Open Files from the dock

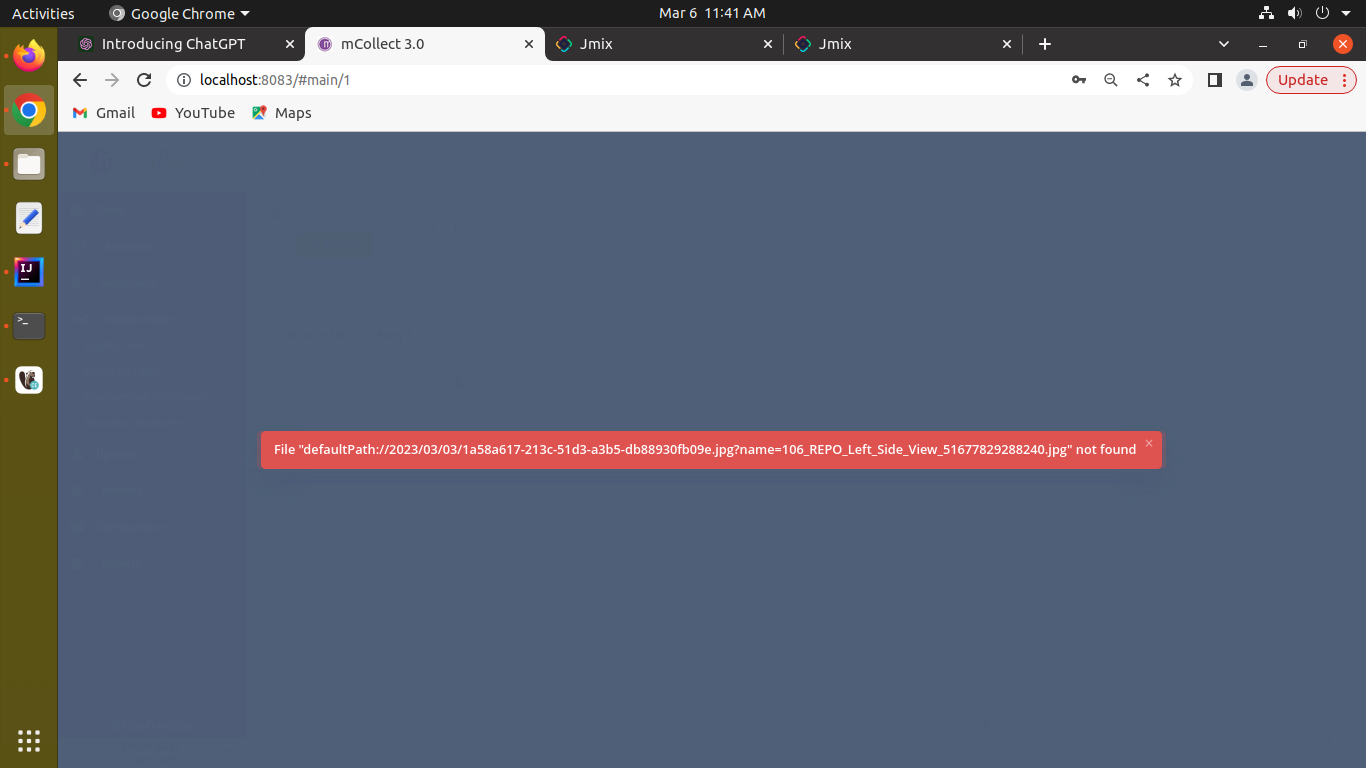point(29,164)
